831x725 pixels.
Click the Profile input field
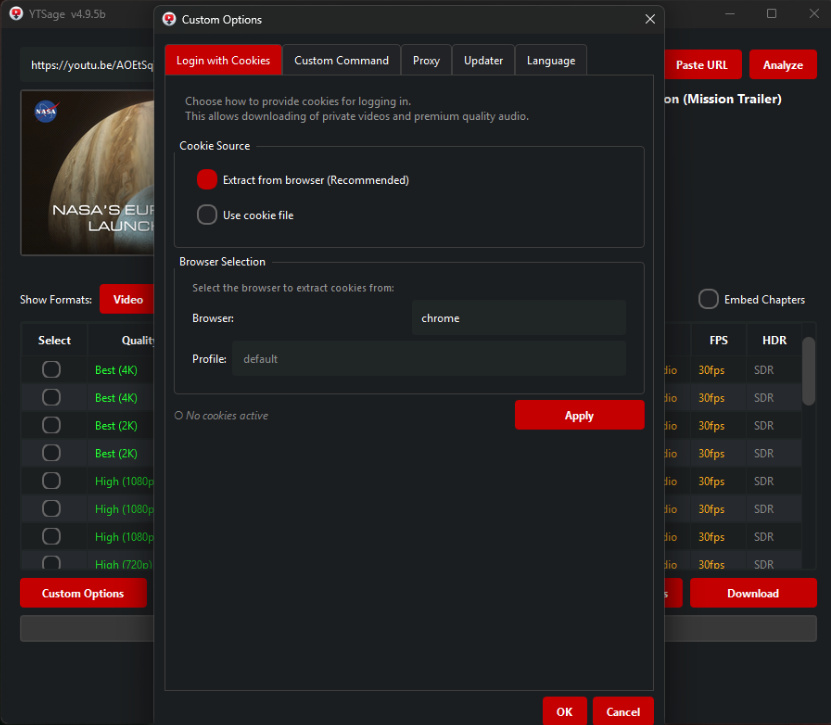pyautogui.click(x=428, y=359)
